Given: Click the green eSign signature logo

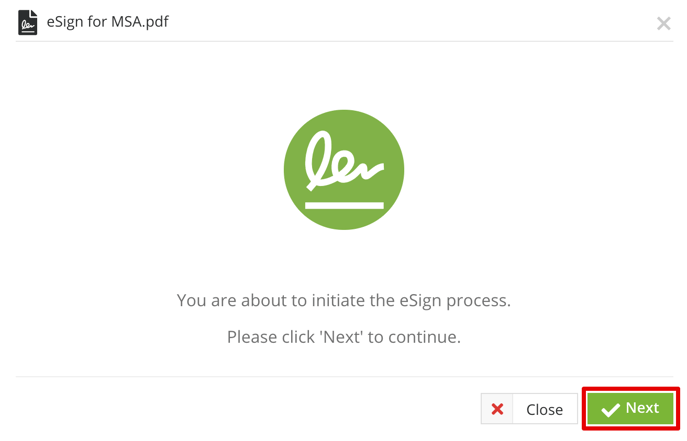Looking at the screenshot, I should [x=344, y=169].
